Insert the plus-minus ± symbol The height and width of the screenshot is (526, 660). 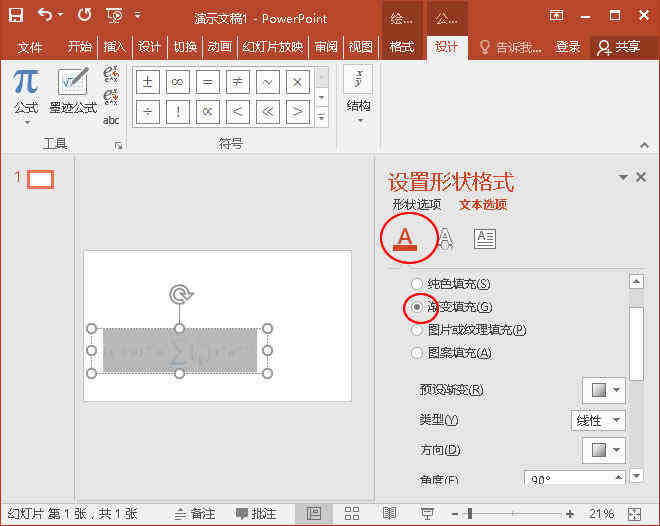(x=148, y=82)
